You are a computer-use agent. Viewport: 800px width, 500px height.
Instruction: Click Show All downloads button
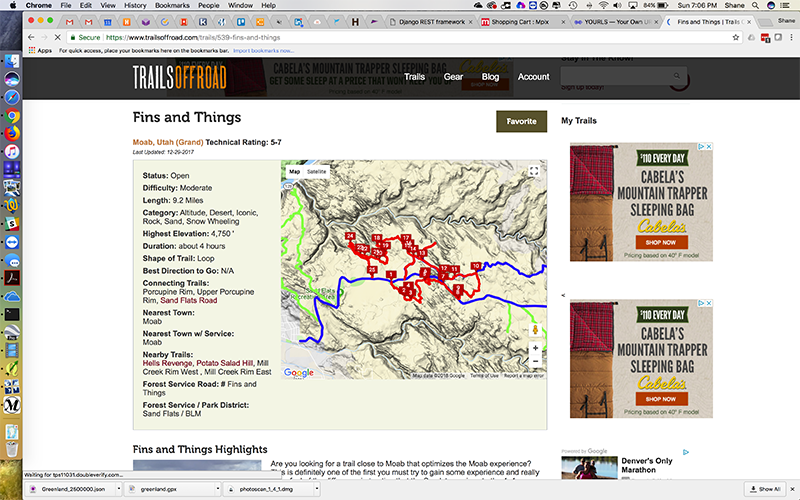point(765,489)
